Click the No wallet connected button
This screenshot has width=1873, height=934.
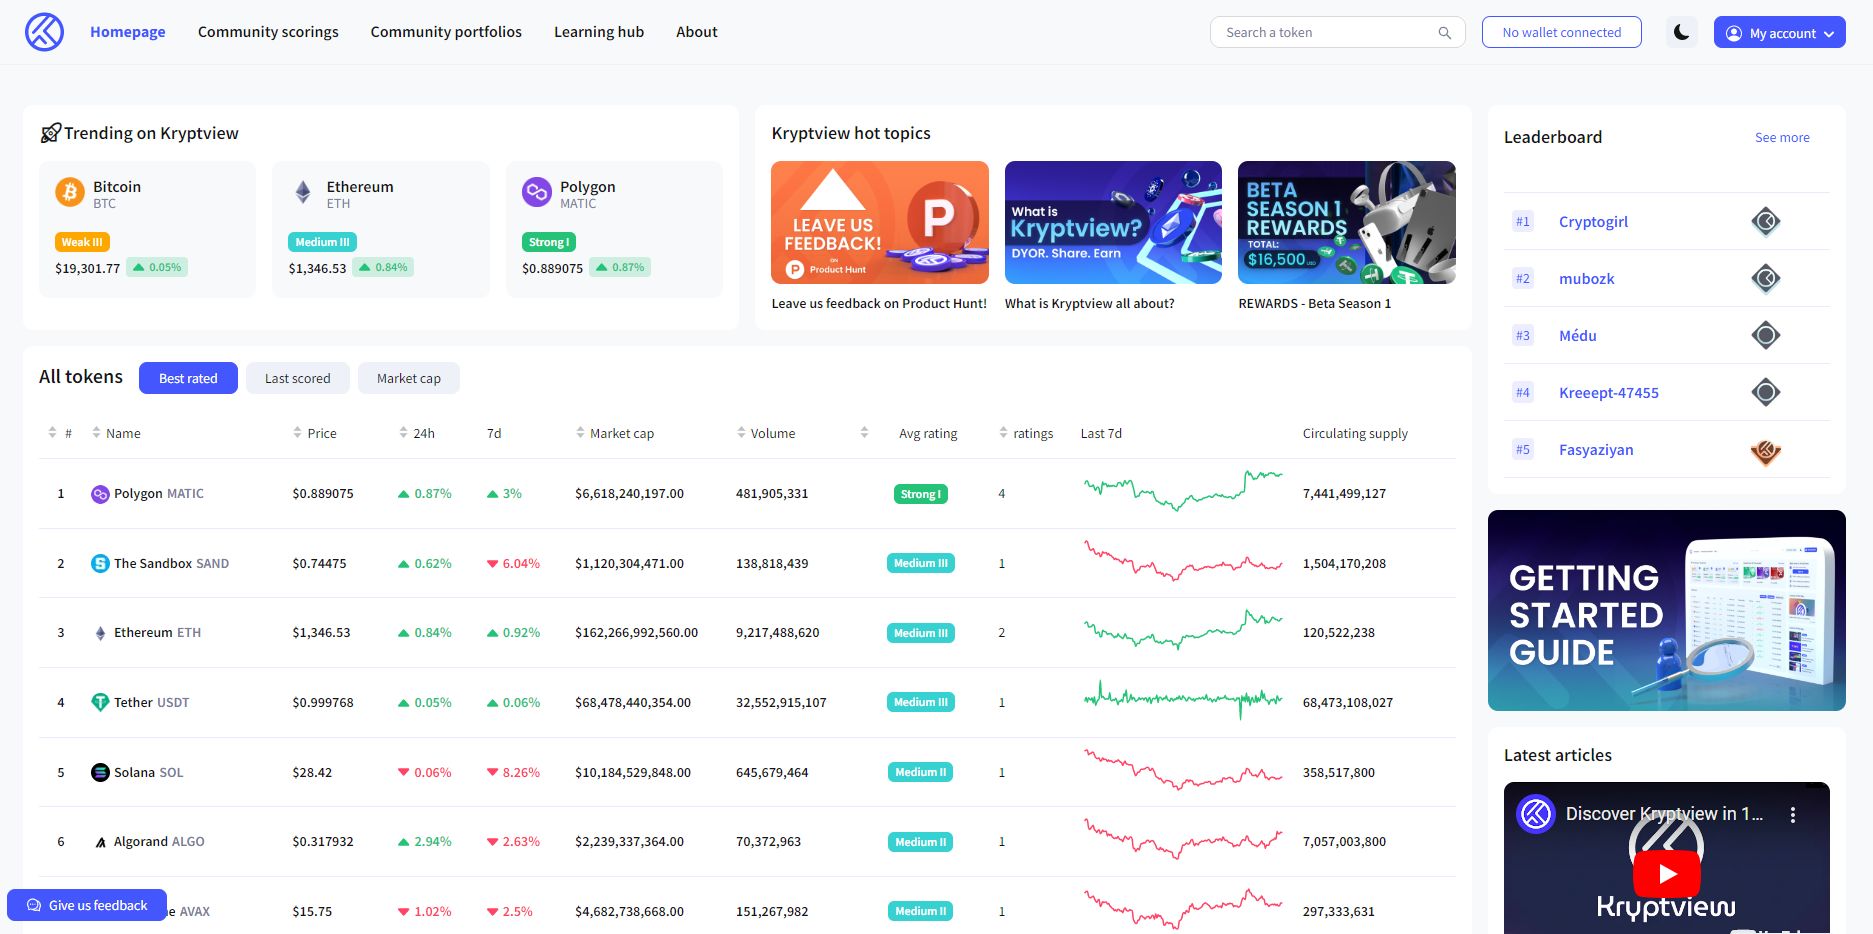point(1561,33)
